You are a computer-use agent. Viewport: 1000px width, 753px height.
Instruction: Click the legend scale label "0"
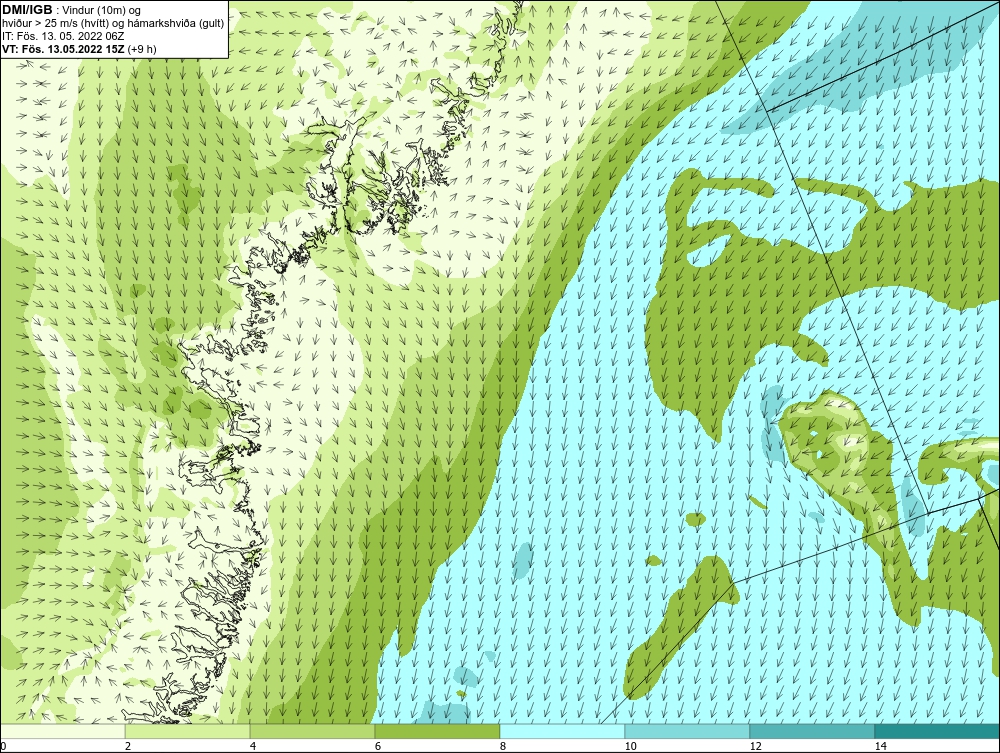pyautogui.click(x=3, y=746)
